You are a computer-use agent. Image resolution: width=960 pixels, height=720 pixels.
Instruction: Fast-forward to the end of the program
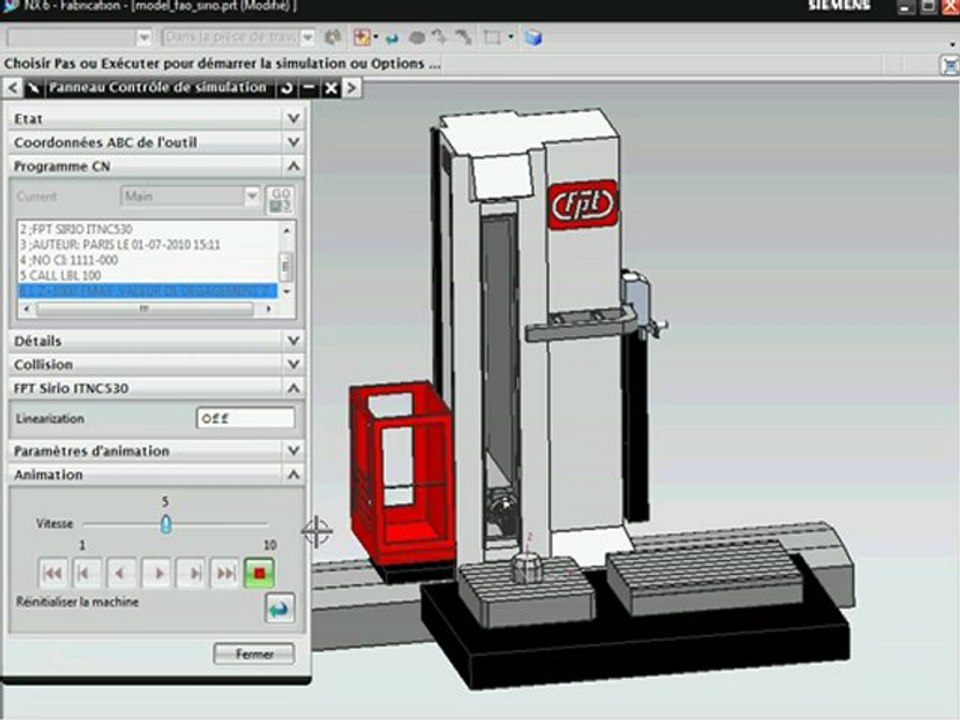click(x=225, y=573)
